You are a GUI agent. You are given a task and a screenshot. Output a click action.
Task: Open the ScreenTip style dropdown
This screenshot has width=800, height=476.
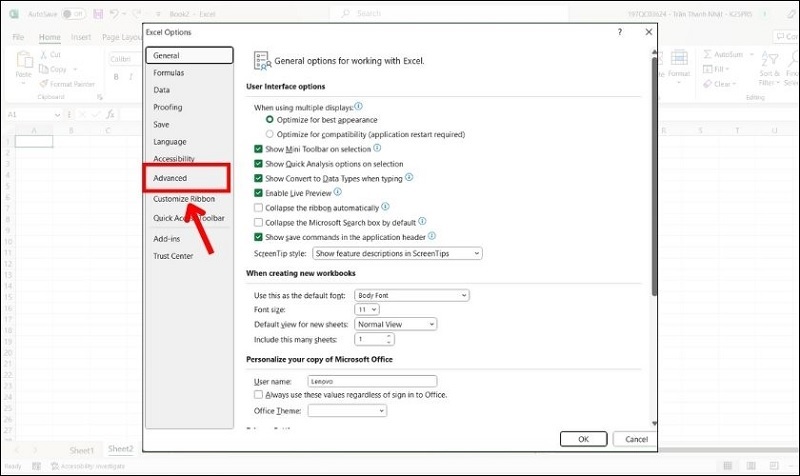click(x=398, y=254)
